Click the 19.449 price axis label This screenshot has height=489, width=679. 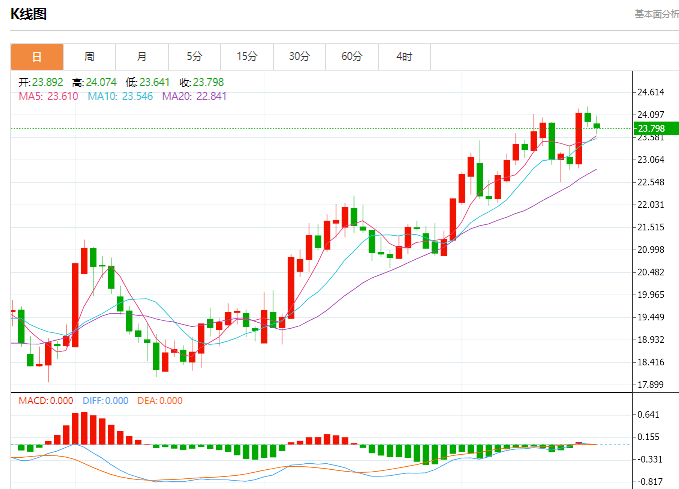click(x=650, y=317)
